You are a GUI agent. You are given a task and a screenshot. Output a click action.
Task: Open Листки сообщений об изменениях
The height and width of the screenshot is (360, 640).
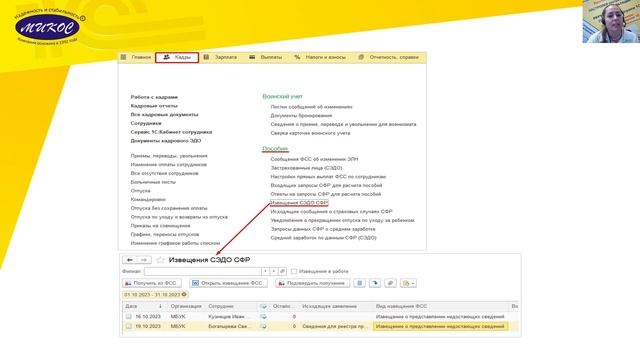311,107
